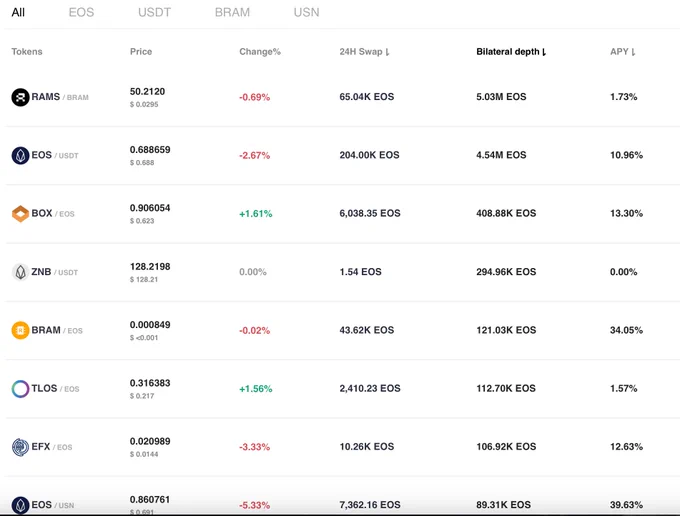Click 204.00K EOS swap volume

[369, 155]
